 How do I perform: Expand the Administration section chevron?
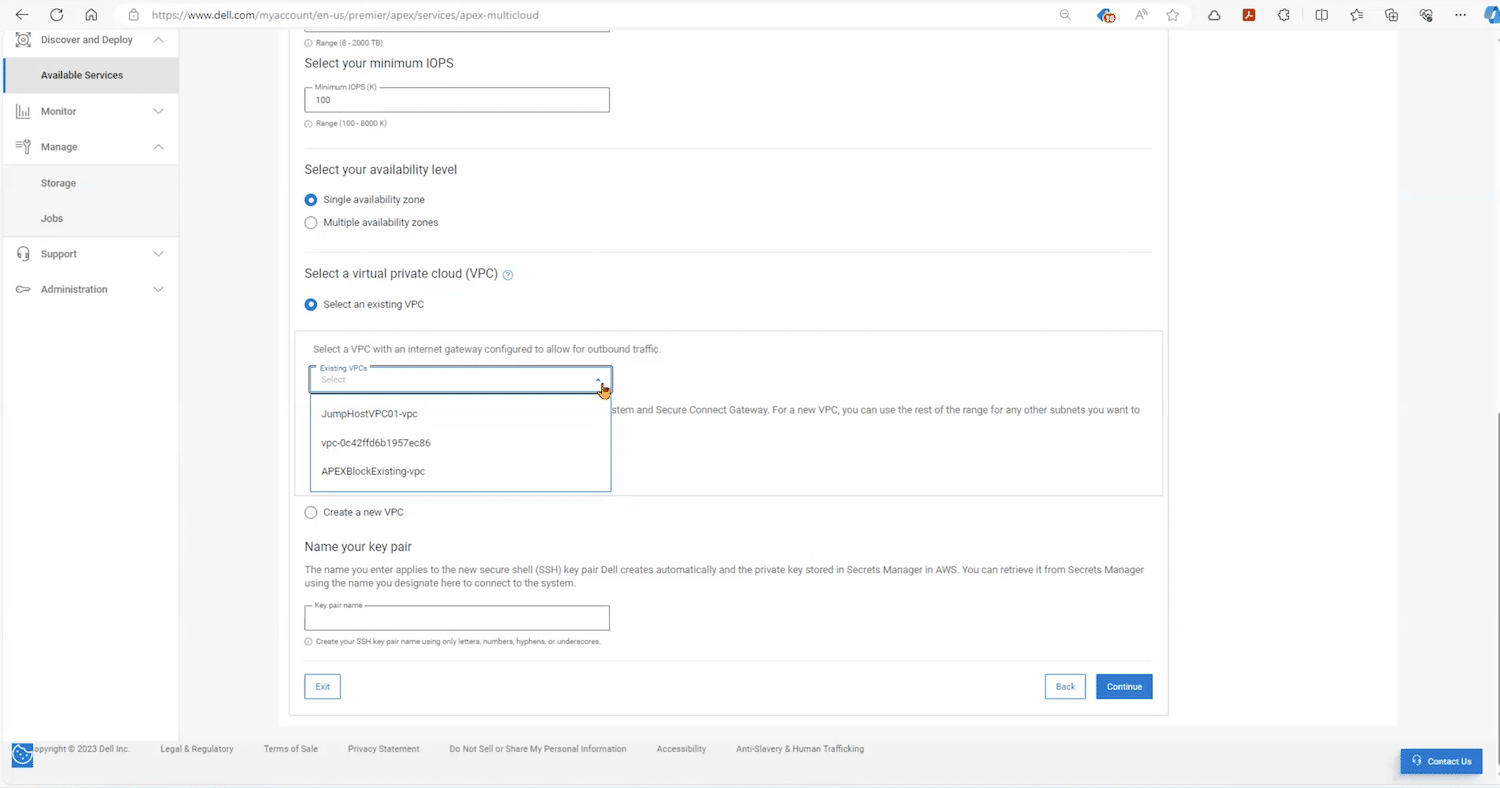pyautogui.click(x=158, y=289)
